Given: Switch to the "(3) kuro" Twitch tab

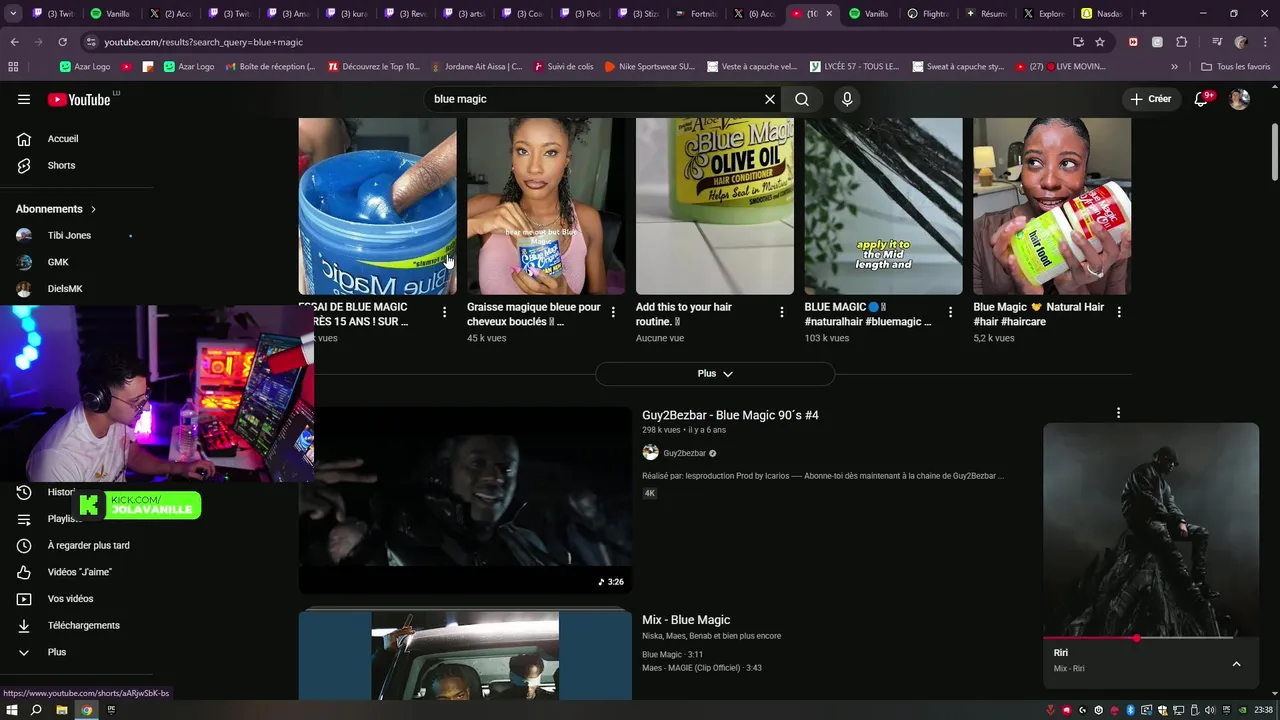Looking at the screenshot, I should click(345, 14).
